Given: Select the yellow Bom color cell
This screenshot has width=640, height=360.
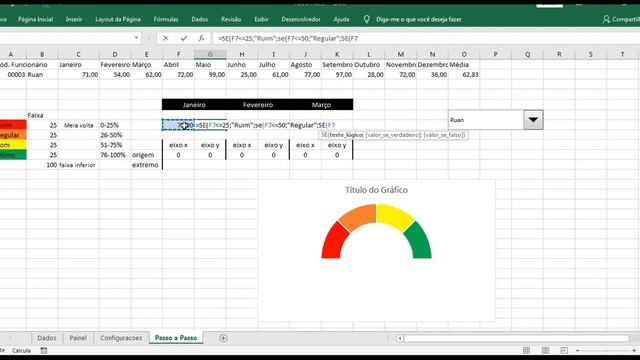Looking at the screenshot, I should coord(13,145).
